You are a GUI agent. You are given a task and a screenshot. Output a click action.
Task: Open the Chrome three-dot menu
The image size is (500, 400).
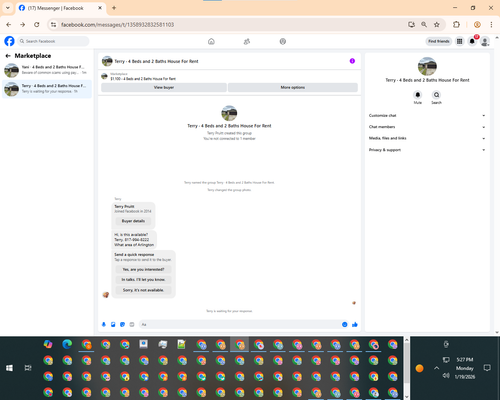coord(491,24)
